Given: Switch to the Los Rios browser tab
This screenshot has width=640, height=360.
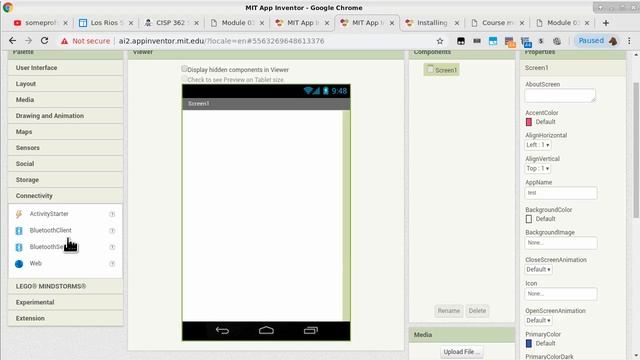Looking at the screenshot, I should point(105,23).
